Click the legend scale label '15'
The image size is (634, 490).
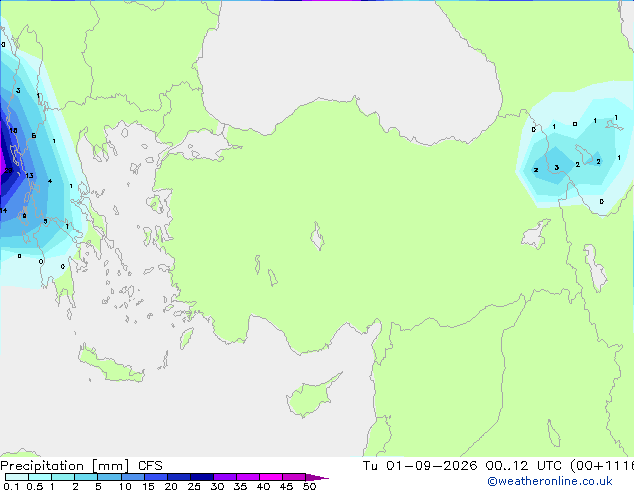click(148, 486)
